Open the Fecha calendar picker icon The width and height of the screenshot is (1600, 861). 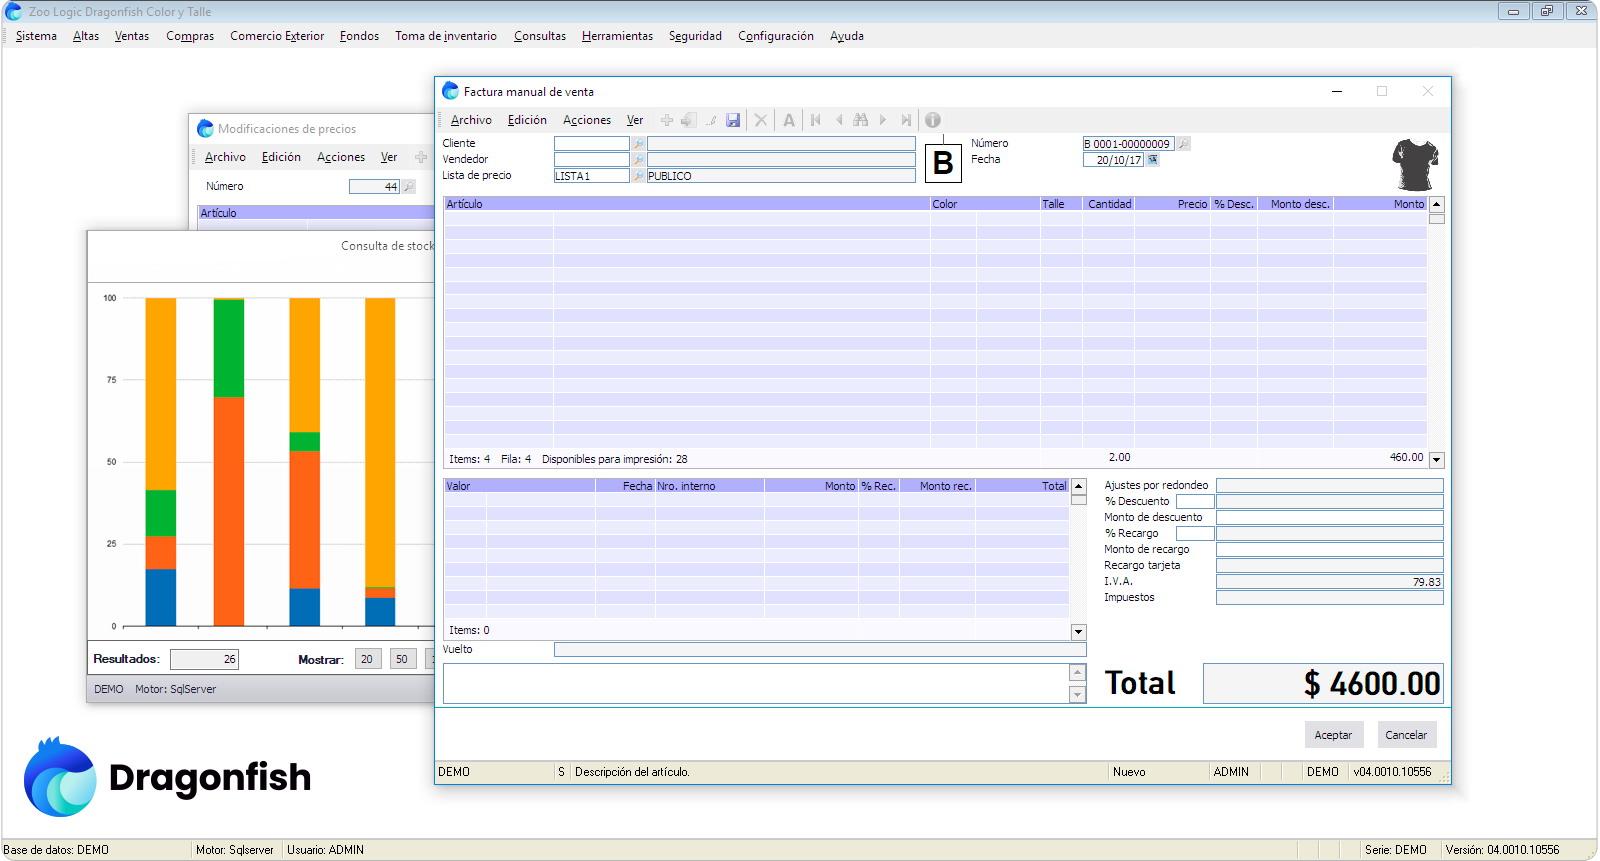[x=1153, y=160]
